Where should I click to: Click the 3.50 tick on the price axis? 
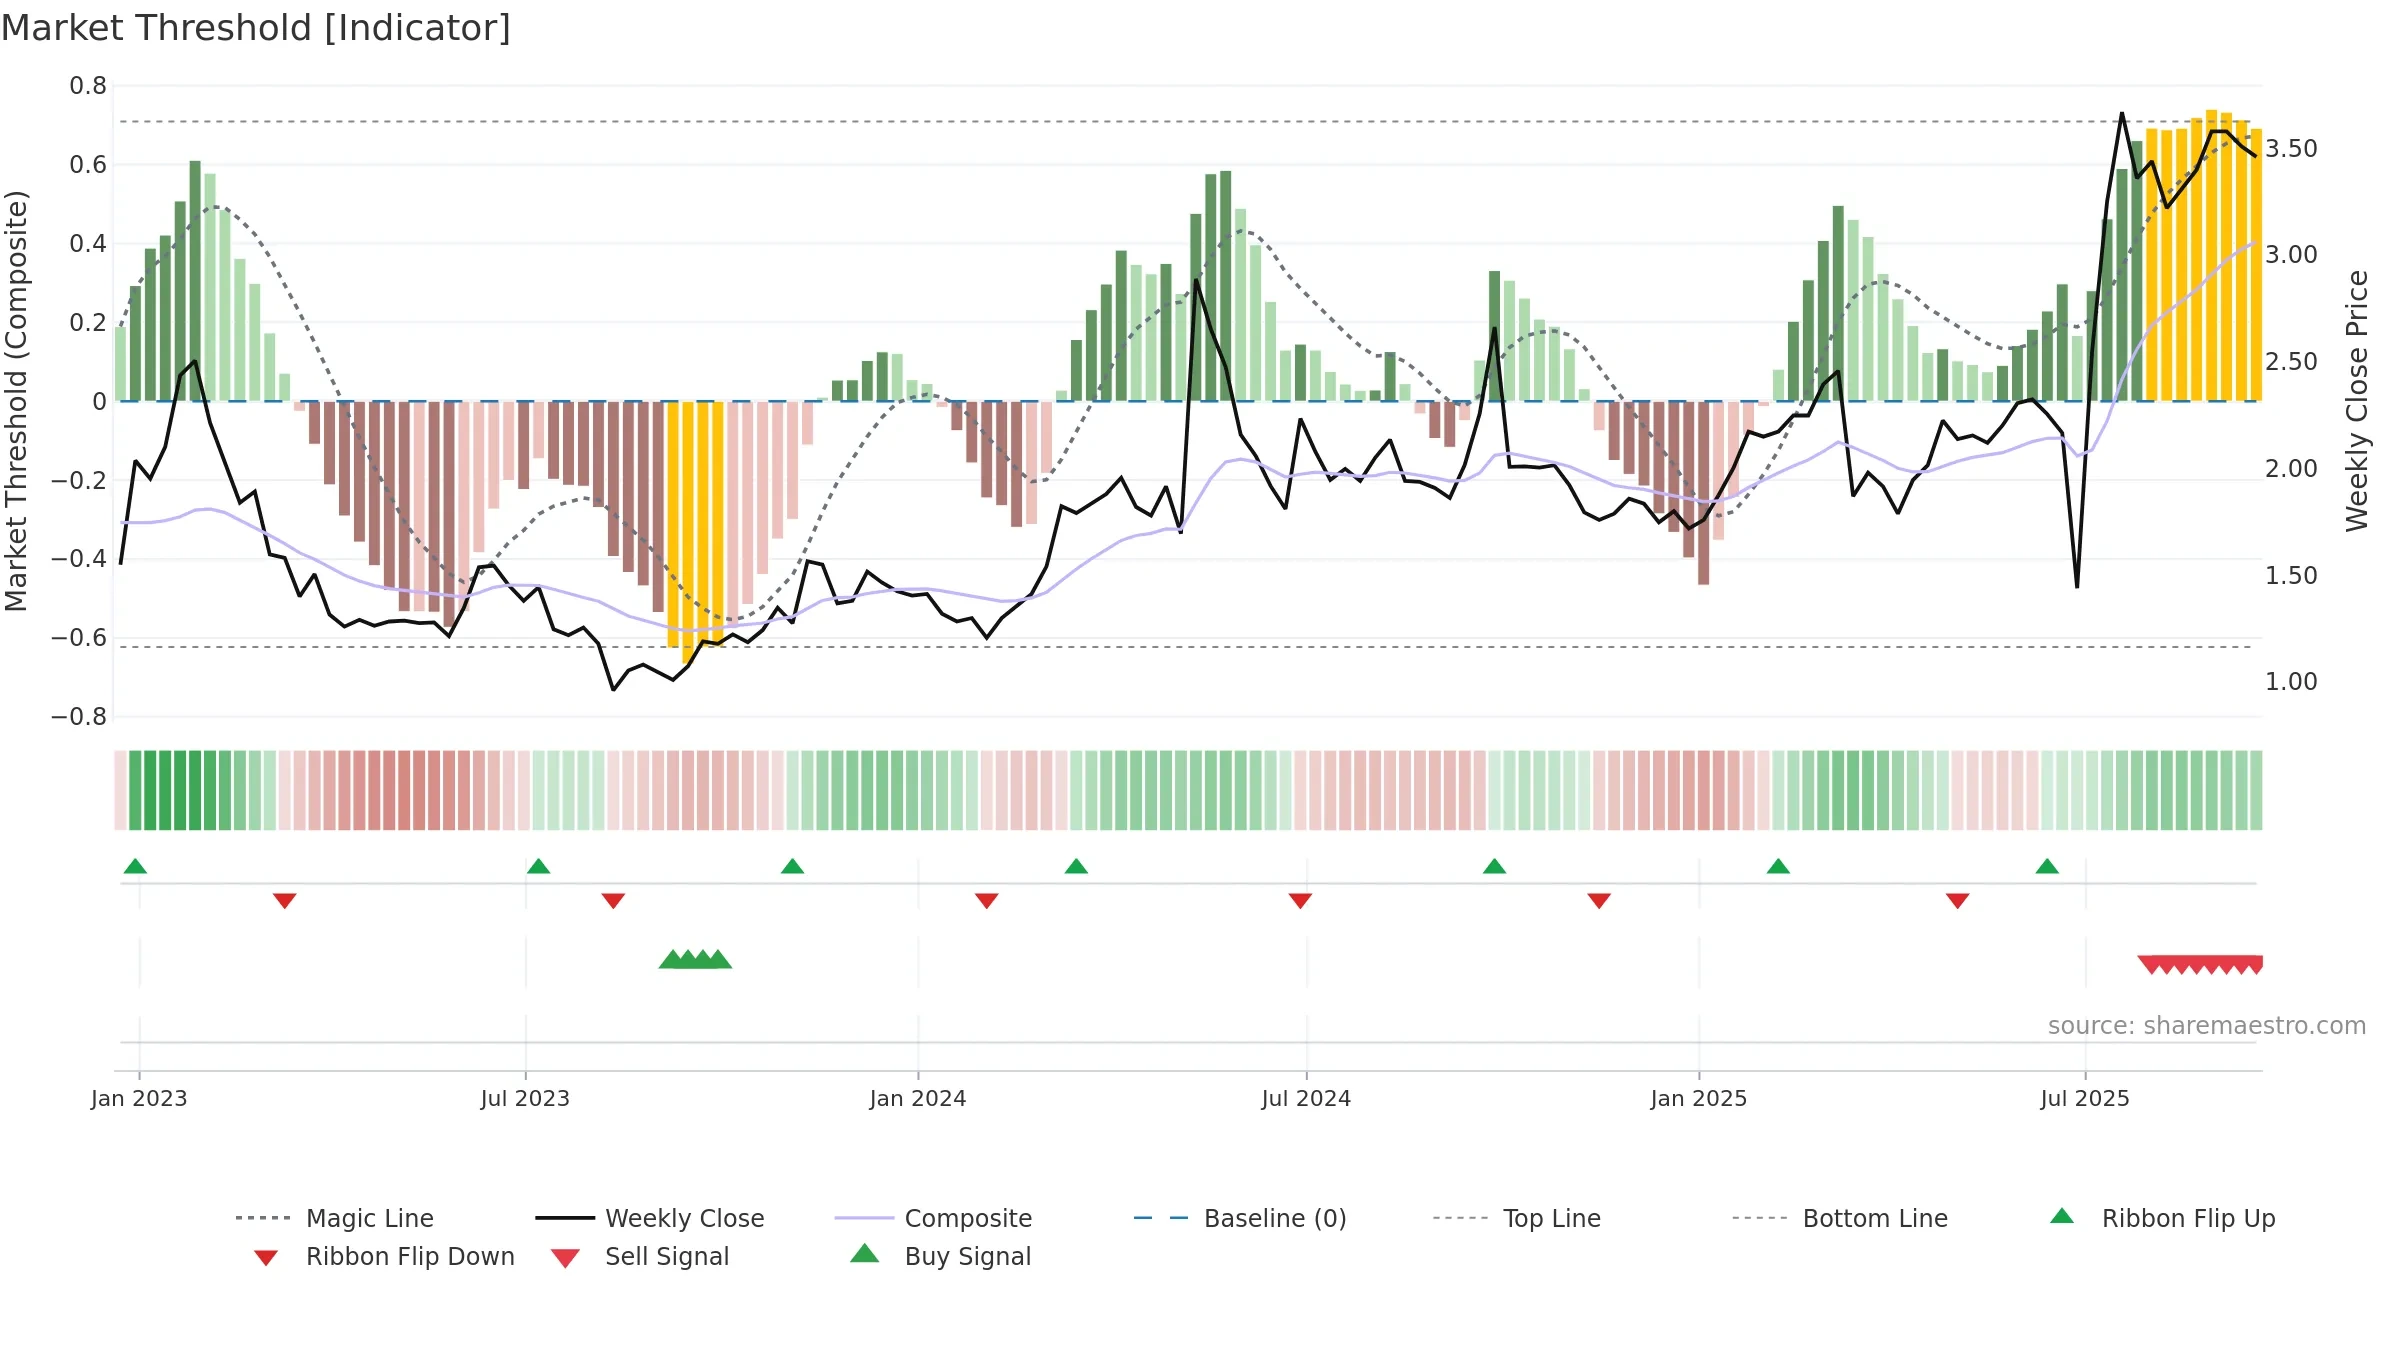(2291, 149)
